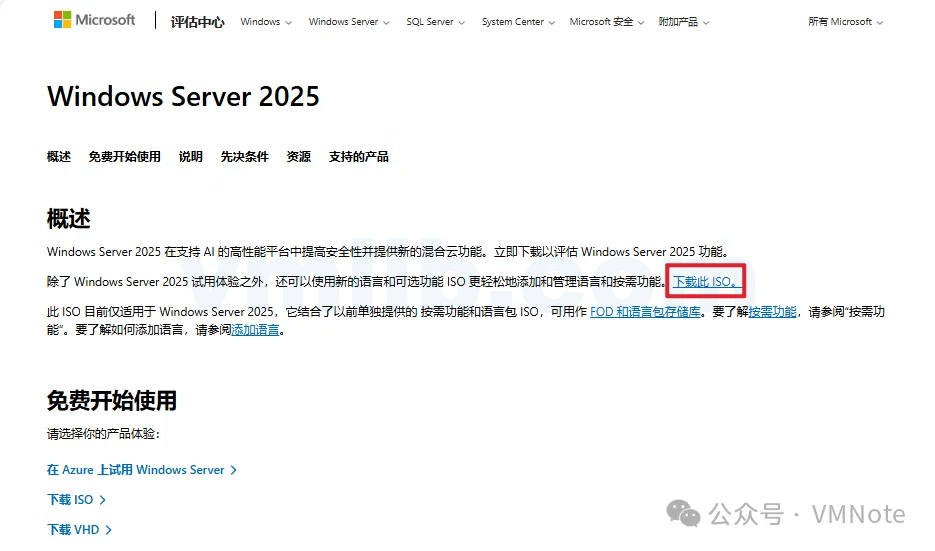
Task: Click the 添加语言 link
Action: [x=255, y=330]
